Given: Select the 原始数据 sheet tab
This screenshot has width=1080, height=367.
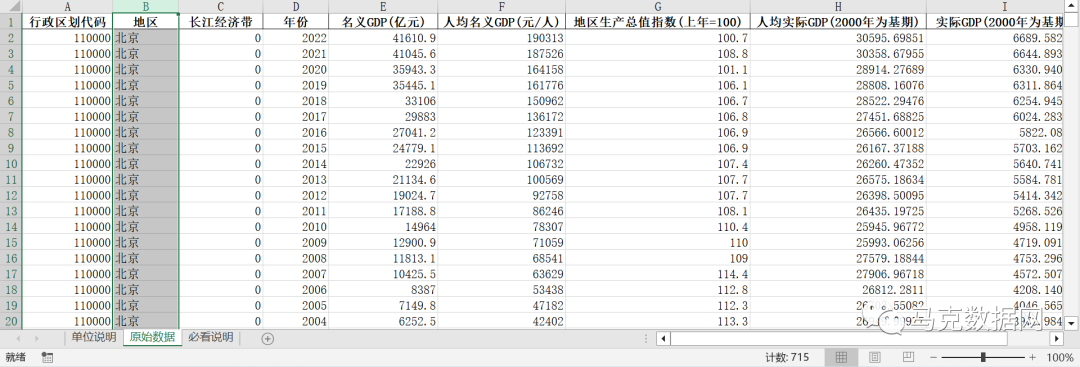Looking at the screenshot, I should tap(152, 337).
